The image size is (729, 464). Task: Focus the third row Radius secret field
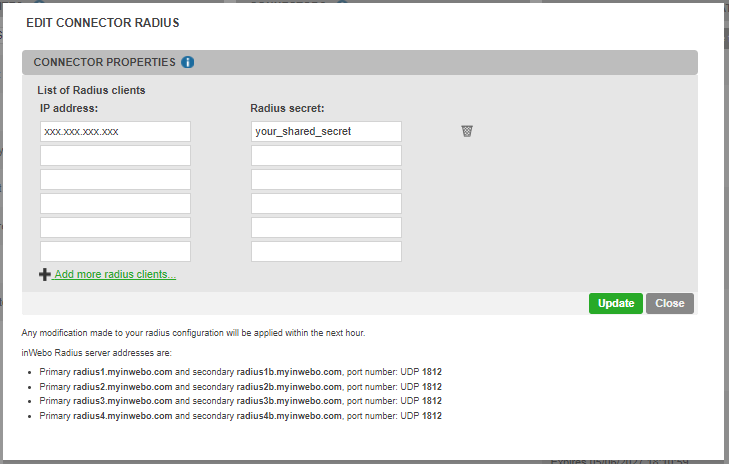326,179
